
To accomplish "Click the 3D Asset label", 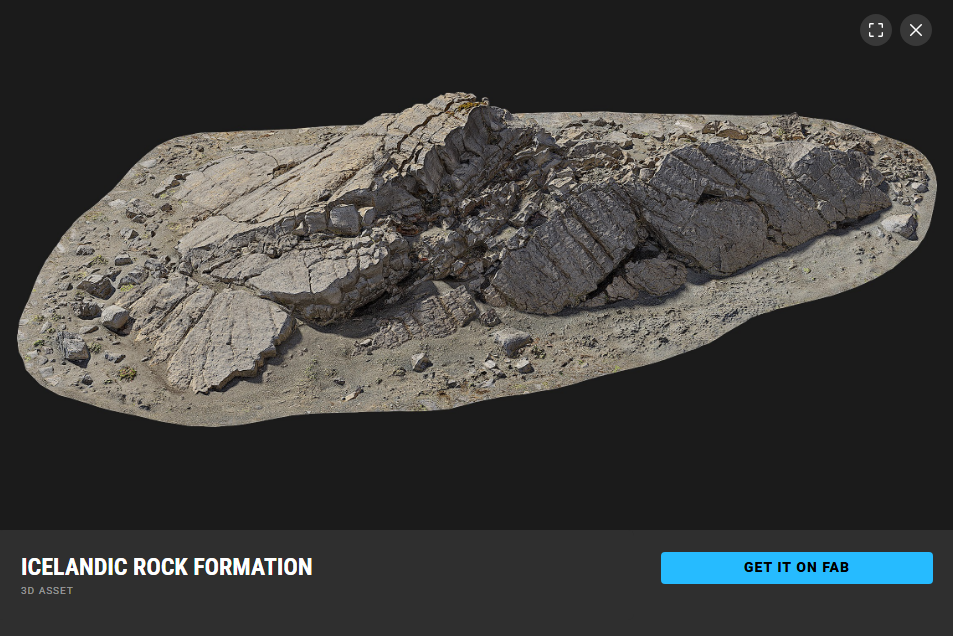I will [x=47, y=590].
